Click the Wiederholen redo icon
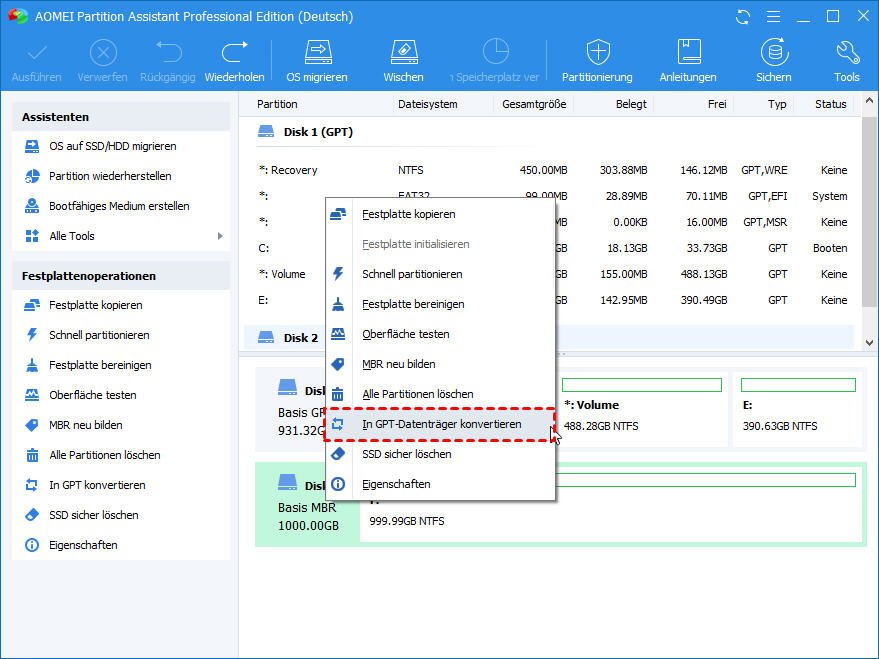 coord(234,61)
